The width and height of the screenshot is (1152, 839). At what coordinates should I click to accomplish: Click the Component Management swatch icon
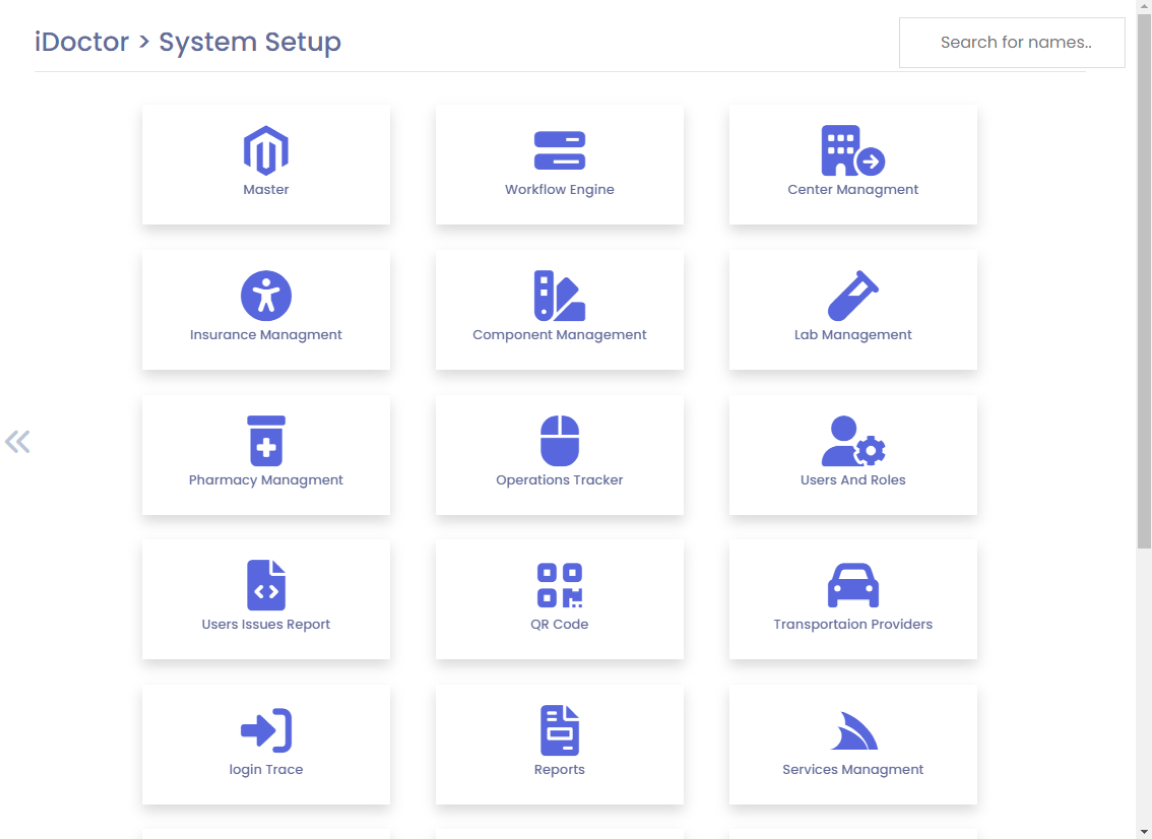(559, 296)
